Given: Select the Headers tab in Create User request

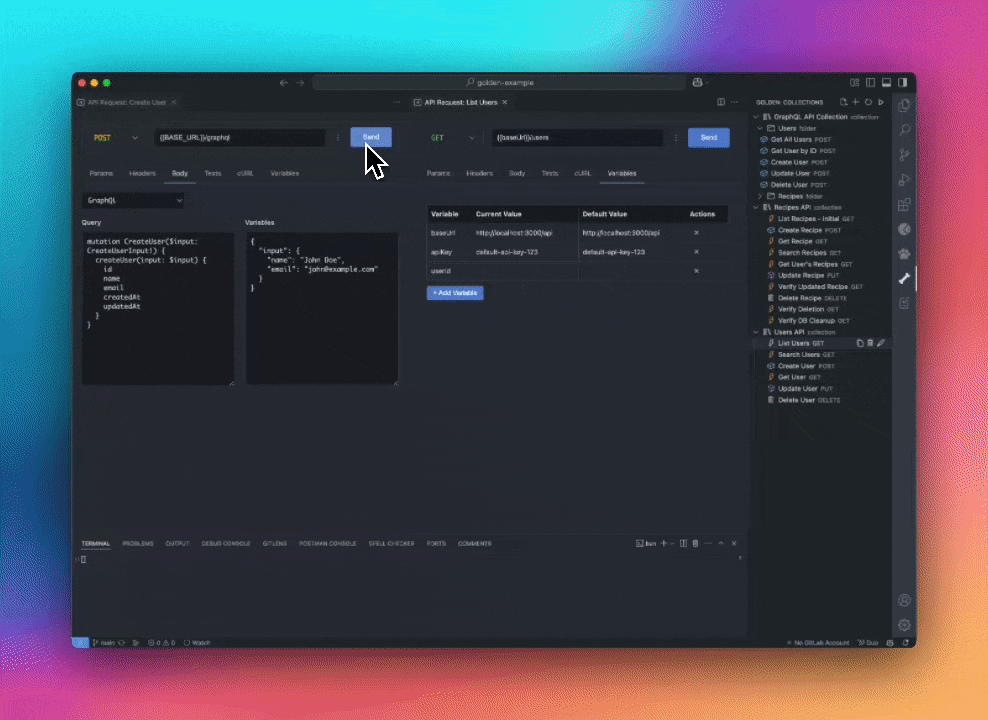Looking at the screenshot, I should point(142,173).
